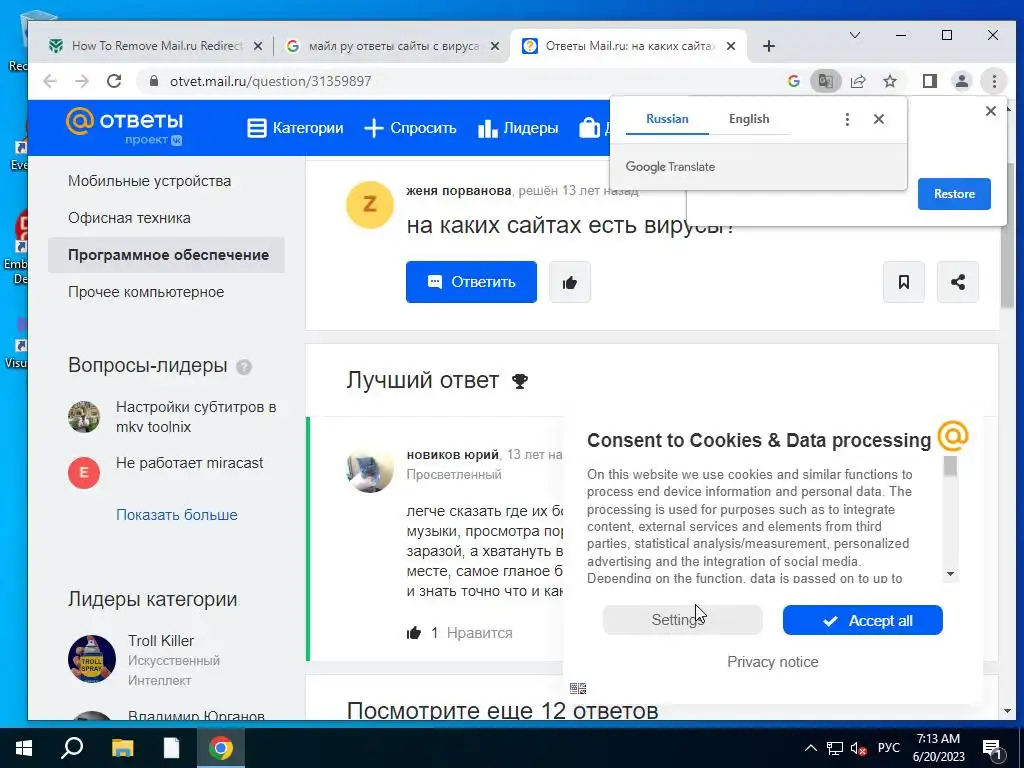Open Прочее компьютерное category
This screenshot has height=768, width=1024.
pos(146,292)
